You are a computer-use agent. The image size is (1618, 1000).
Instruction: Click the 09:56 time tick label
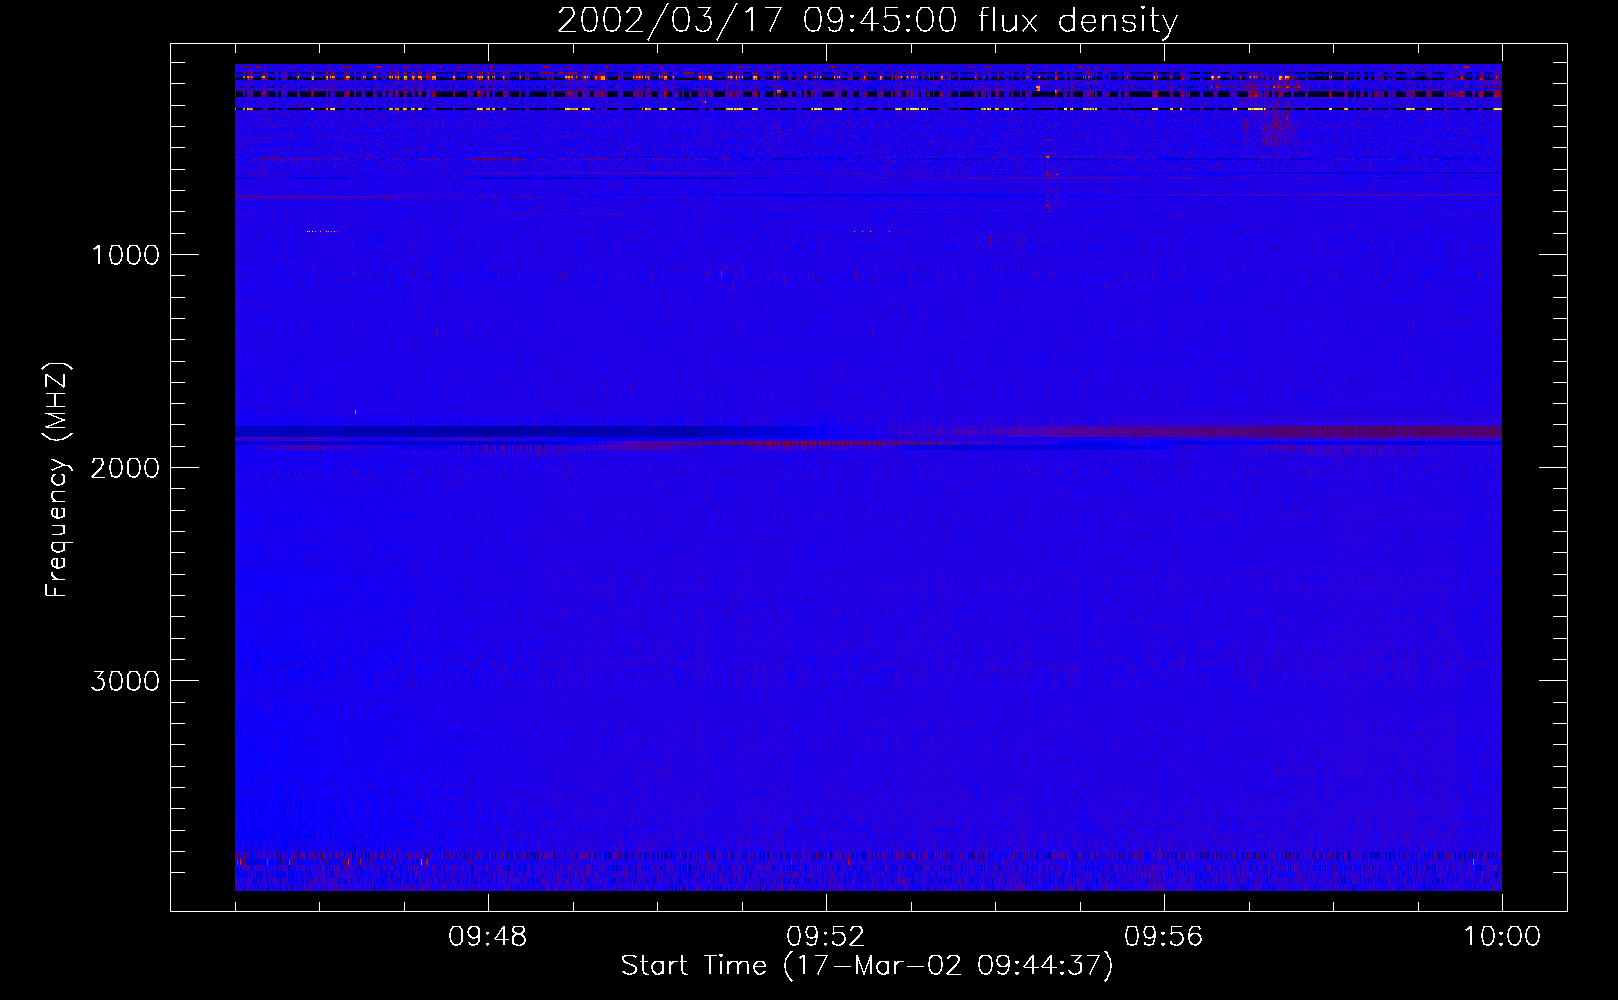pos(1164,937)
